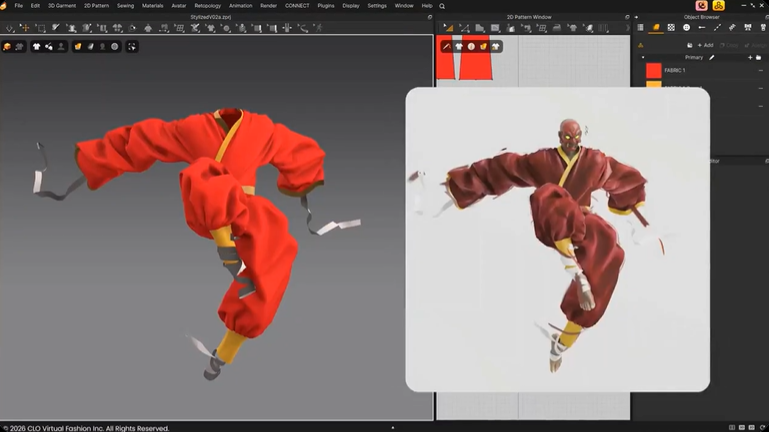Expand the 2D toolbar overflow chevron
Image resolution: width=769 pixels, height=432 pixels.
[628, 28]
